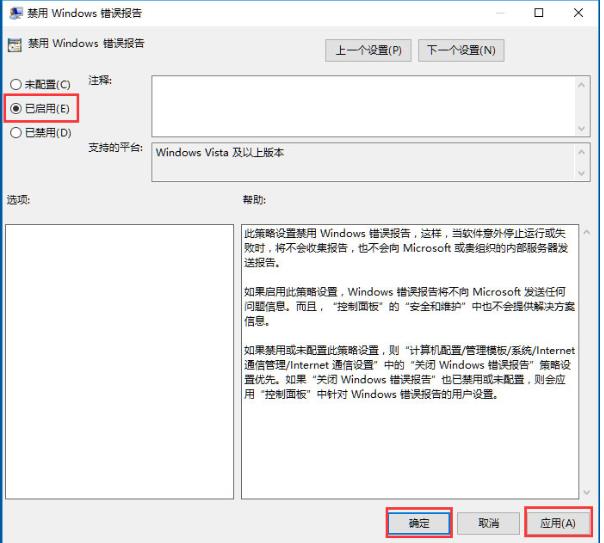Click the 选项: label
The height and width of the screenshot is (543, 604).
(18, 199)
